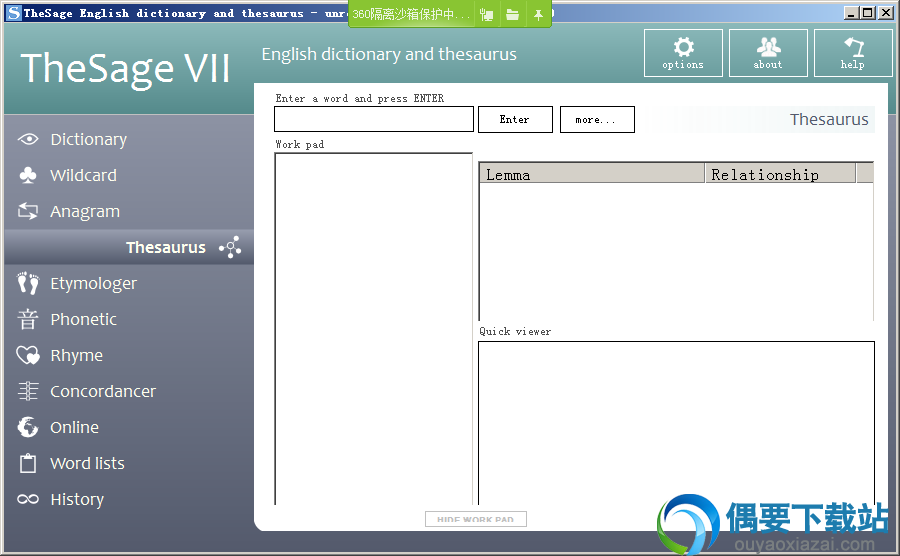Image resolution: width=900 pixels, height=556 pixels.
Task: Click the HIDE WORK PAD button
Action: [475, 519]
